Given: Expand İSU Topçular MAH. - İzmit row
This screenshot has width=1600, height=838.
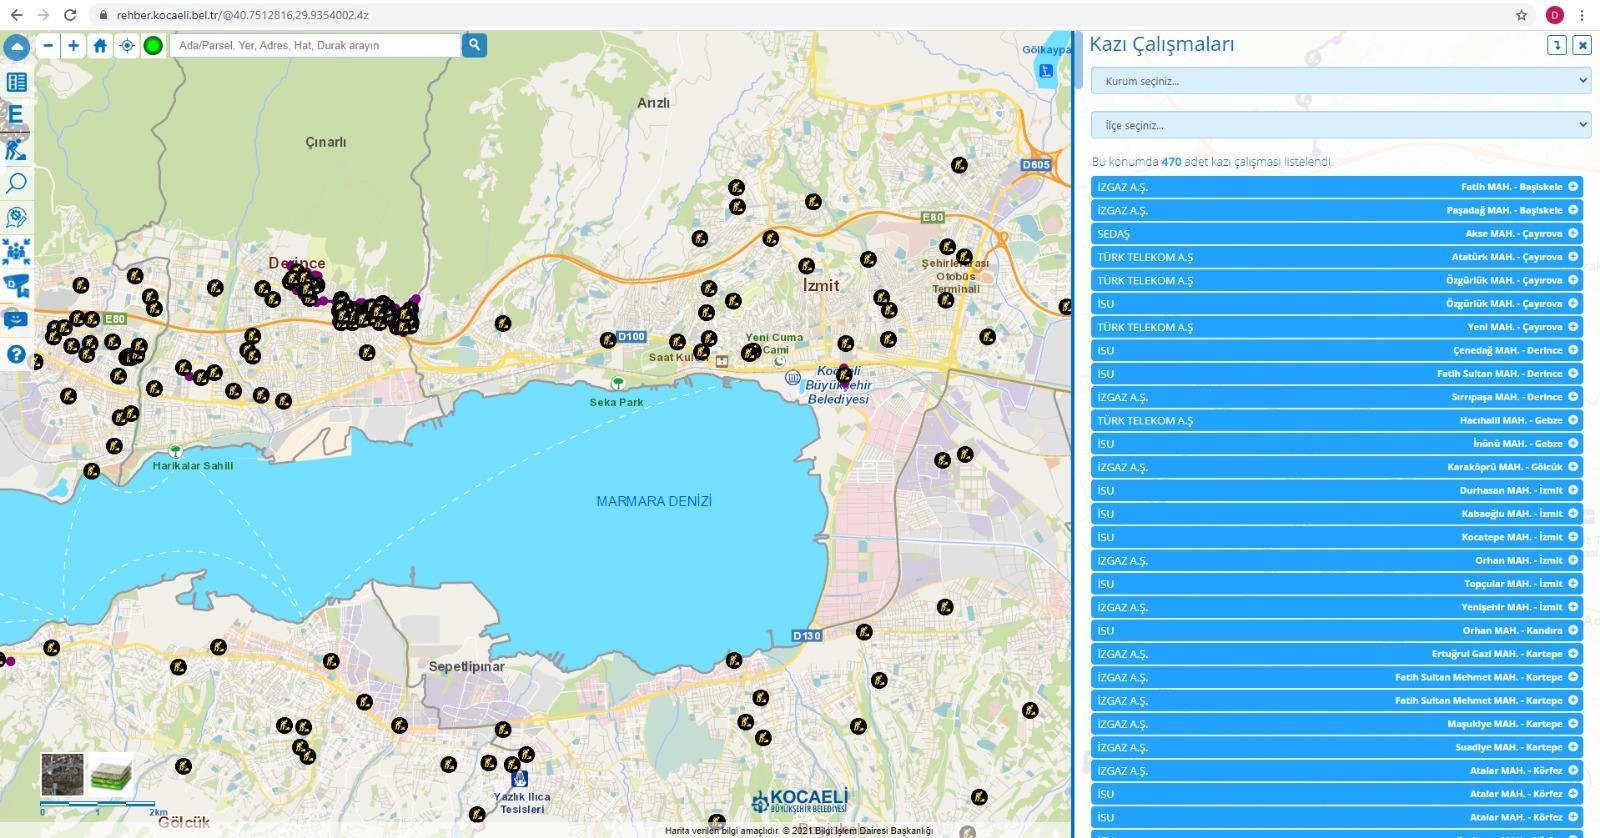Looking at the screenshot, I should click(x=1337, y=584).
